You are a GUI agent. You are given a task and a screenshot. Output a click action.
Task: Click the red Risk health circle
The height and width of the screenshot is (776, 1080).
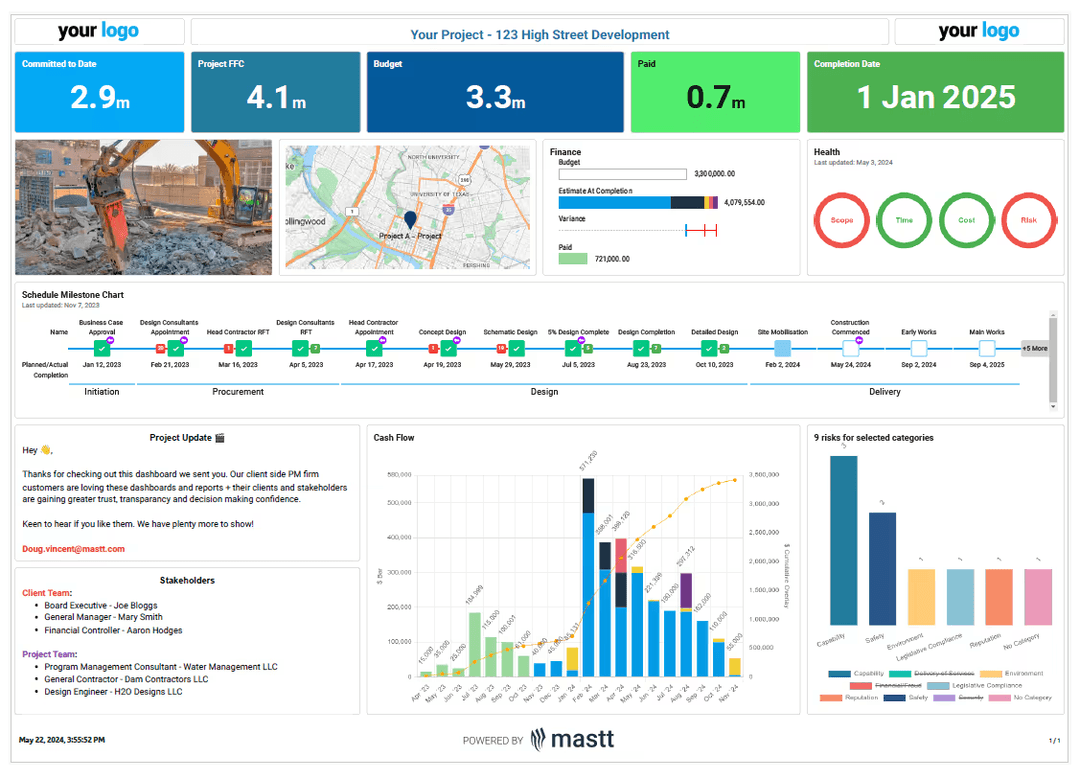[1028, 220]
